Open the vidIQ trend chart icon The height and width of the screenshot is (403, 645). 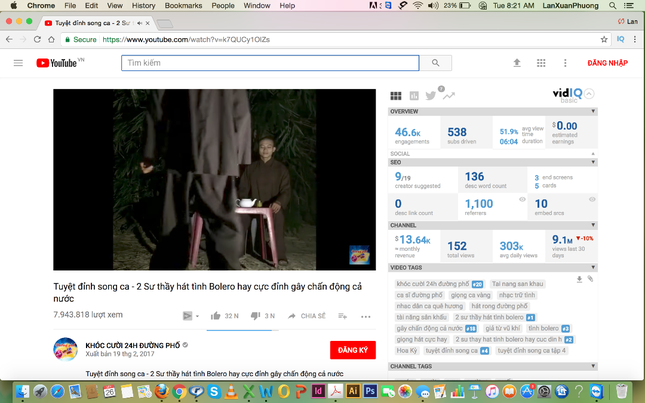[x=448, y=97]
